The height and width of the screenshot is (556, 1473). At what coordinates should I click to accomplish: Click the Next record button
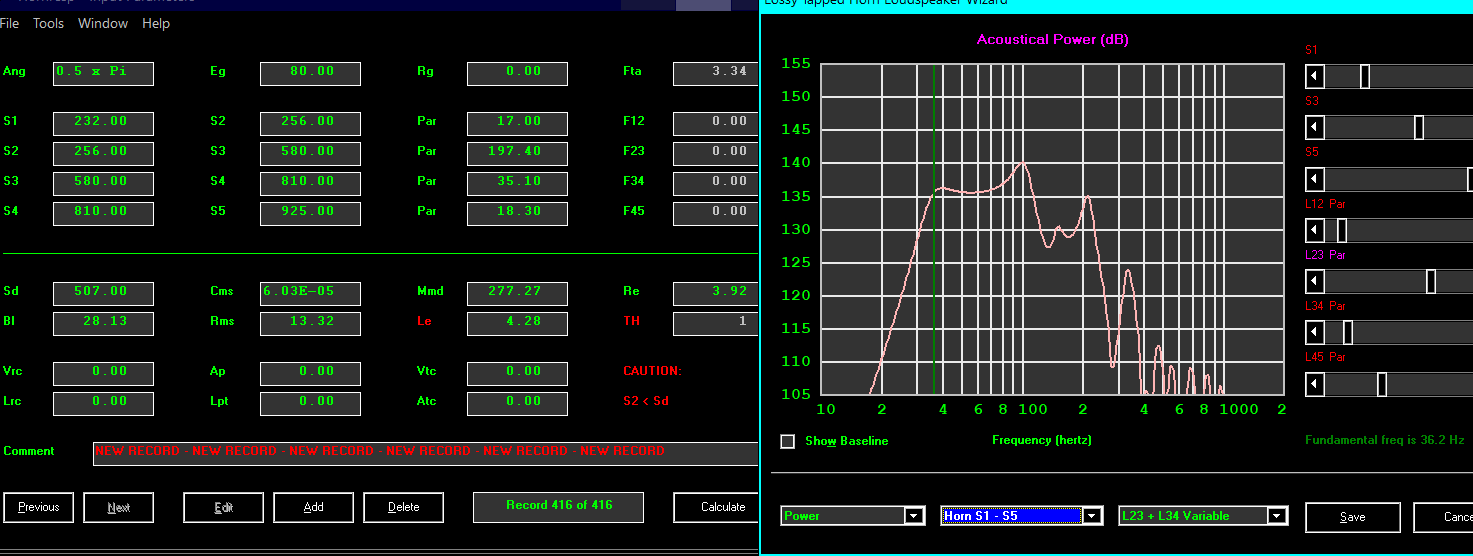[x=118, y=507]
